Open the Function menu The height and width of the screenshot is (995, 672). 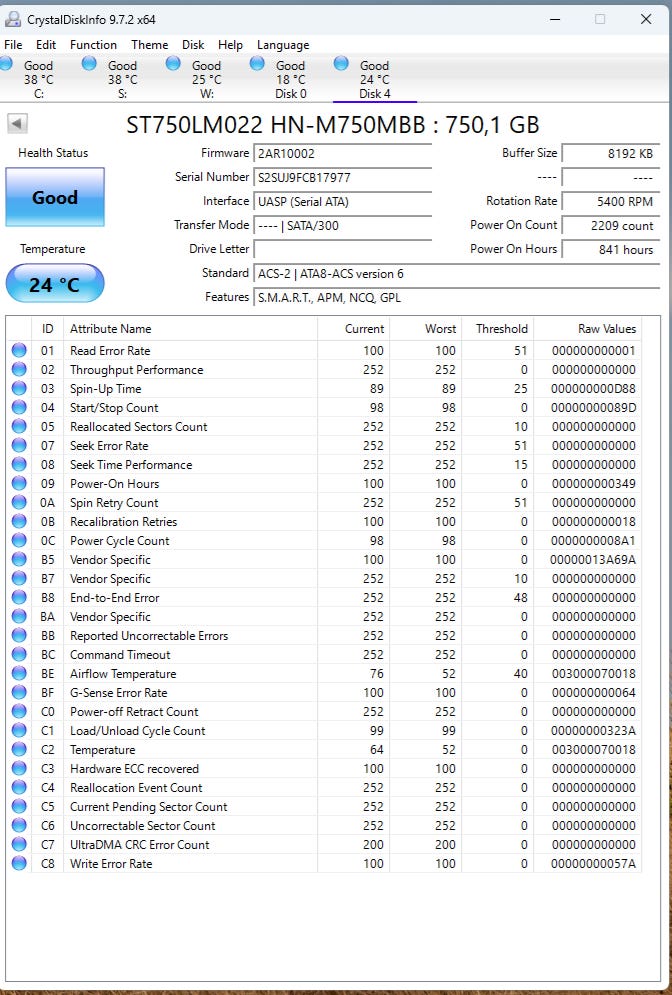pos(93,45)
